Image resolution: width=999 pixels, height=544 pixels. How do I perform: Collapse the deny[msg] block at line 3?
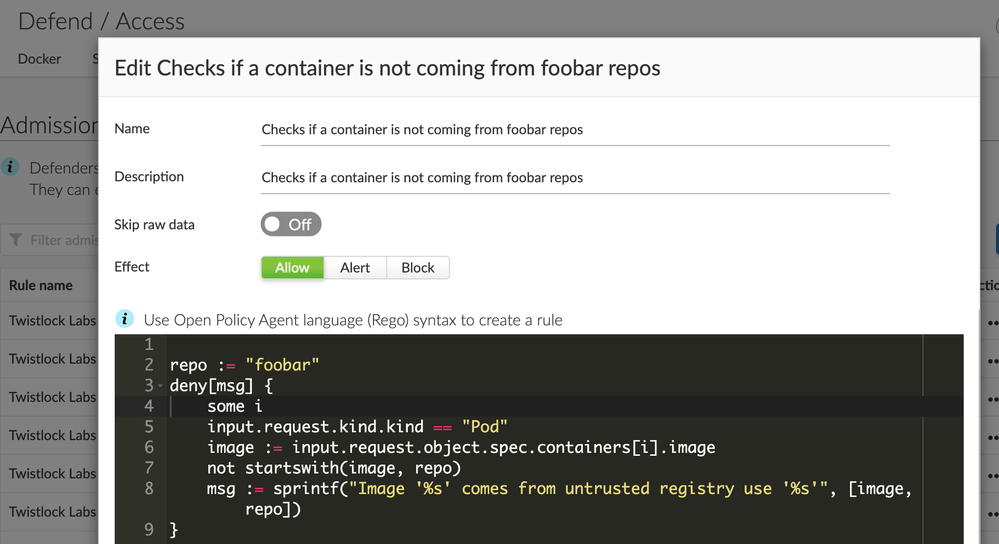coord(160,386)
